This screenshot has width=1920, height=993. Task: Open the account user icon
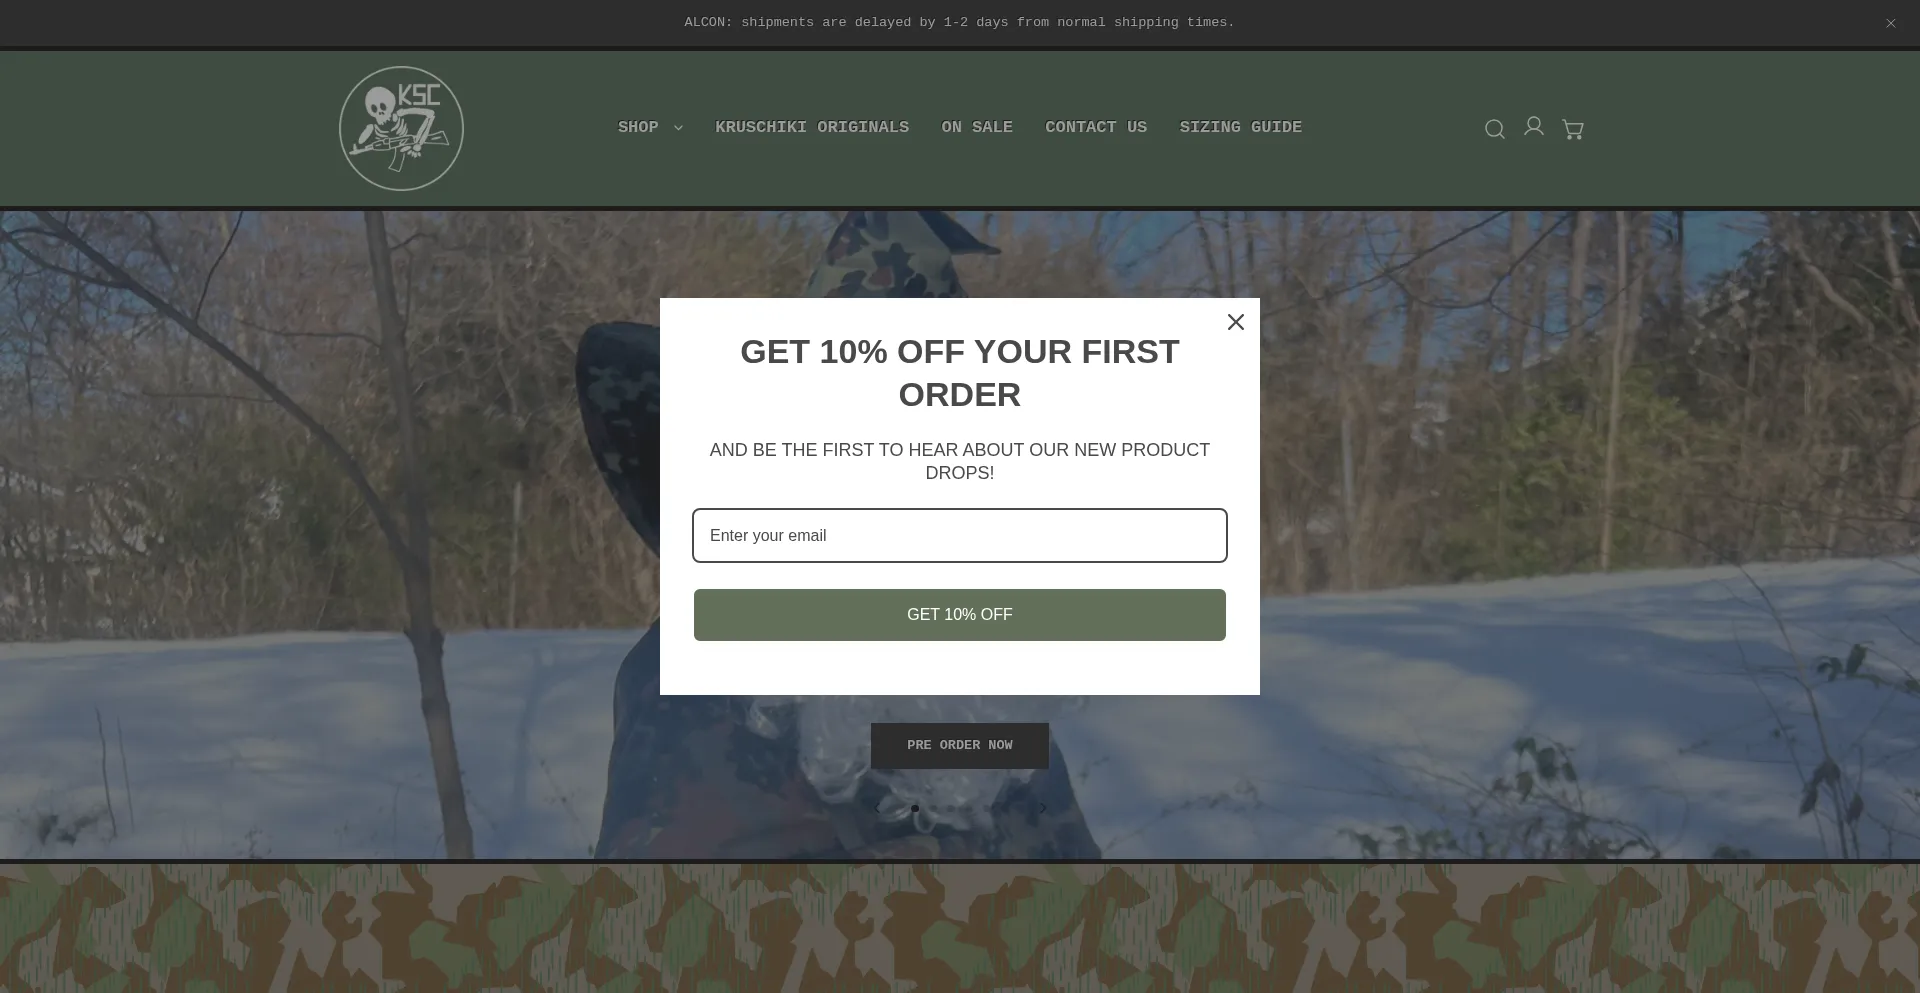coord(1534,126)
